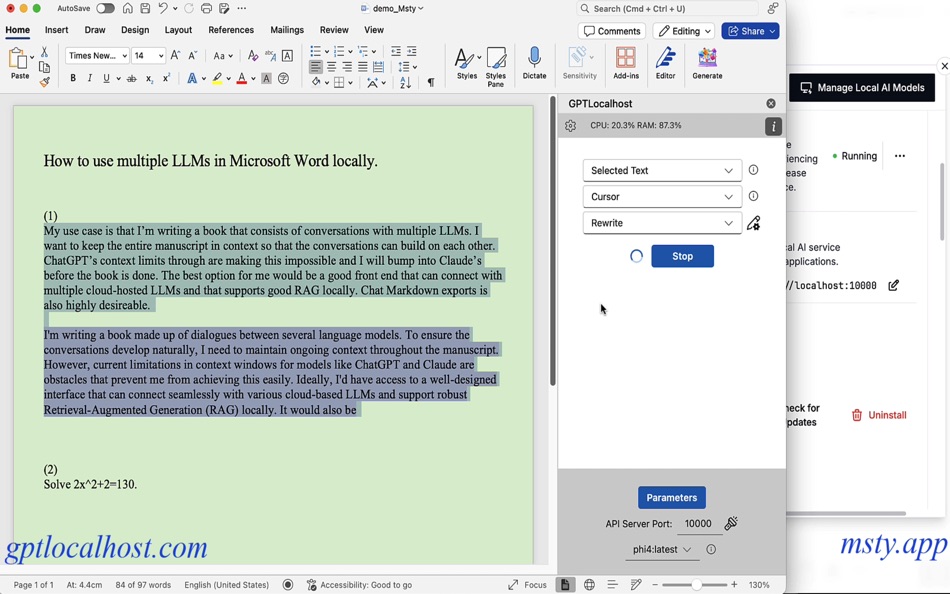Click the prompt edit pencil beside Rewrite

pyautogui.click(x=753, y=223)
